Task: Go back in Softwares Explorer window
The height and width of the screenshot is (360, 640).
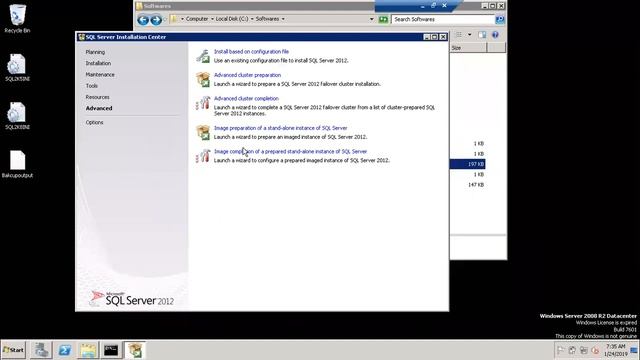Action: point(143,20)
